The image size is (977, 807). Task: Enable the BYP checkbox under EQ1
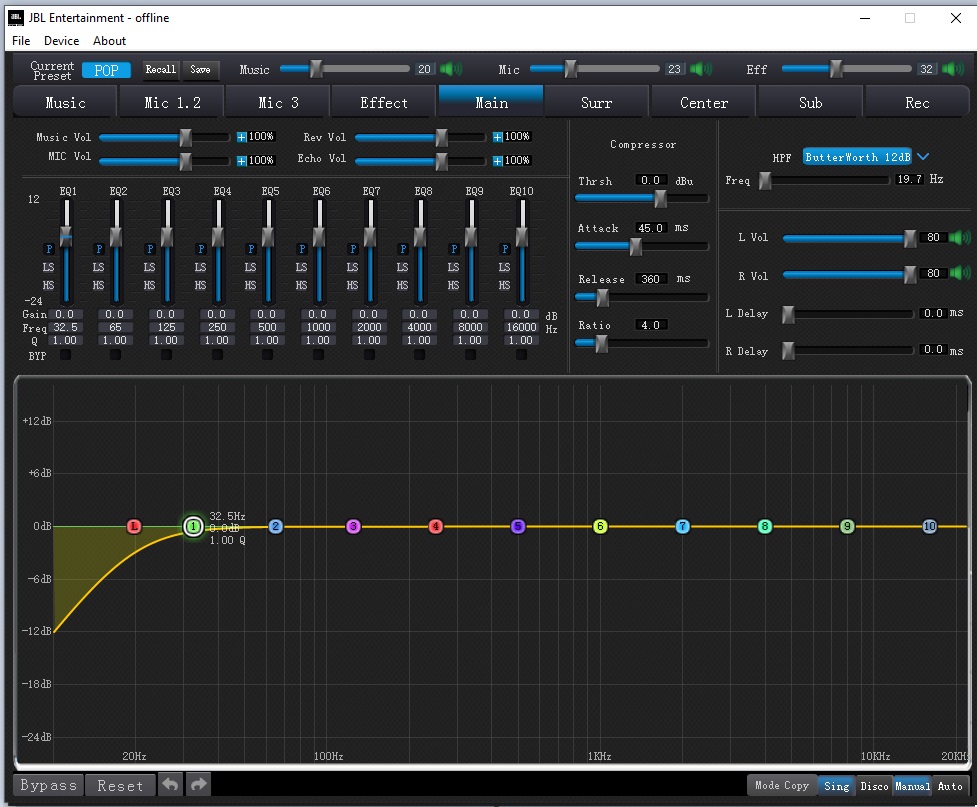click(65, 355)
